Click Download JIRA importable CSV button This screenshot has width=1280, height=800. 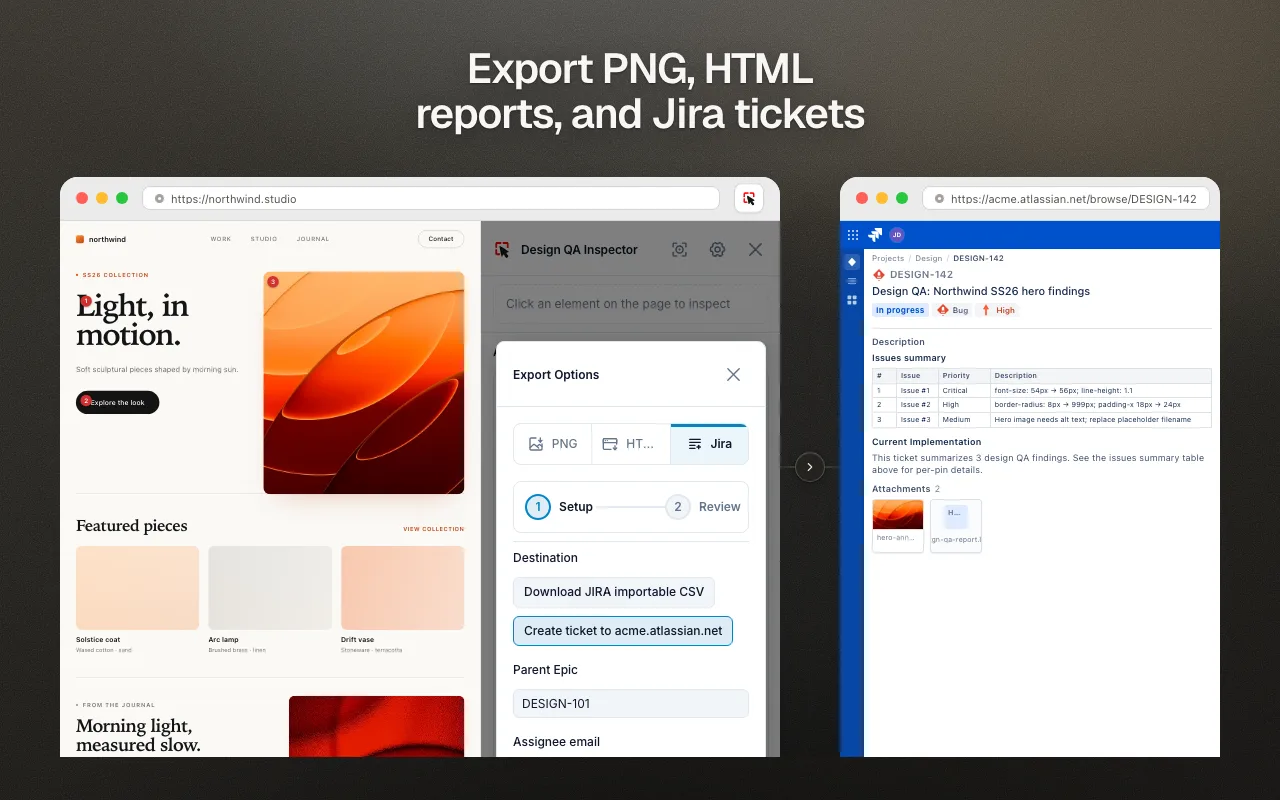click(x=614, y=592)
